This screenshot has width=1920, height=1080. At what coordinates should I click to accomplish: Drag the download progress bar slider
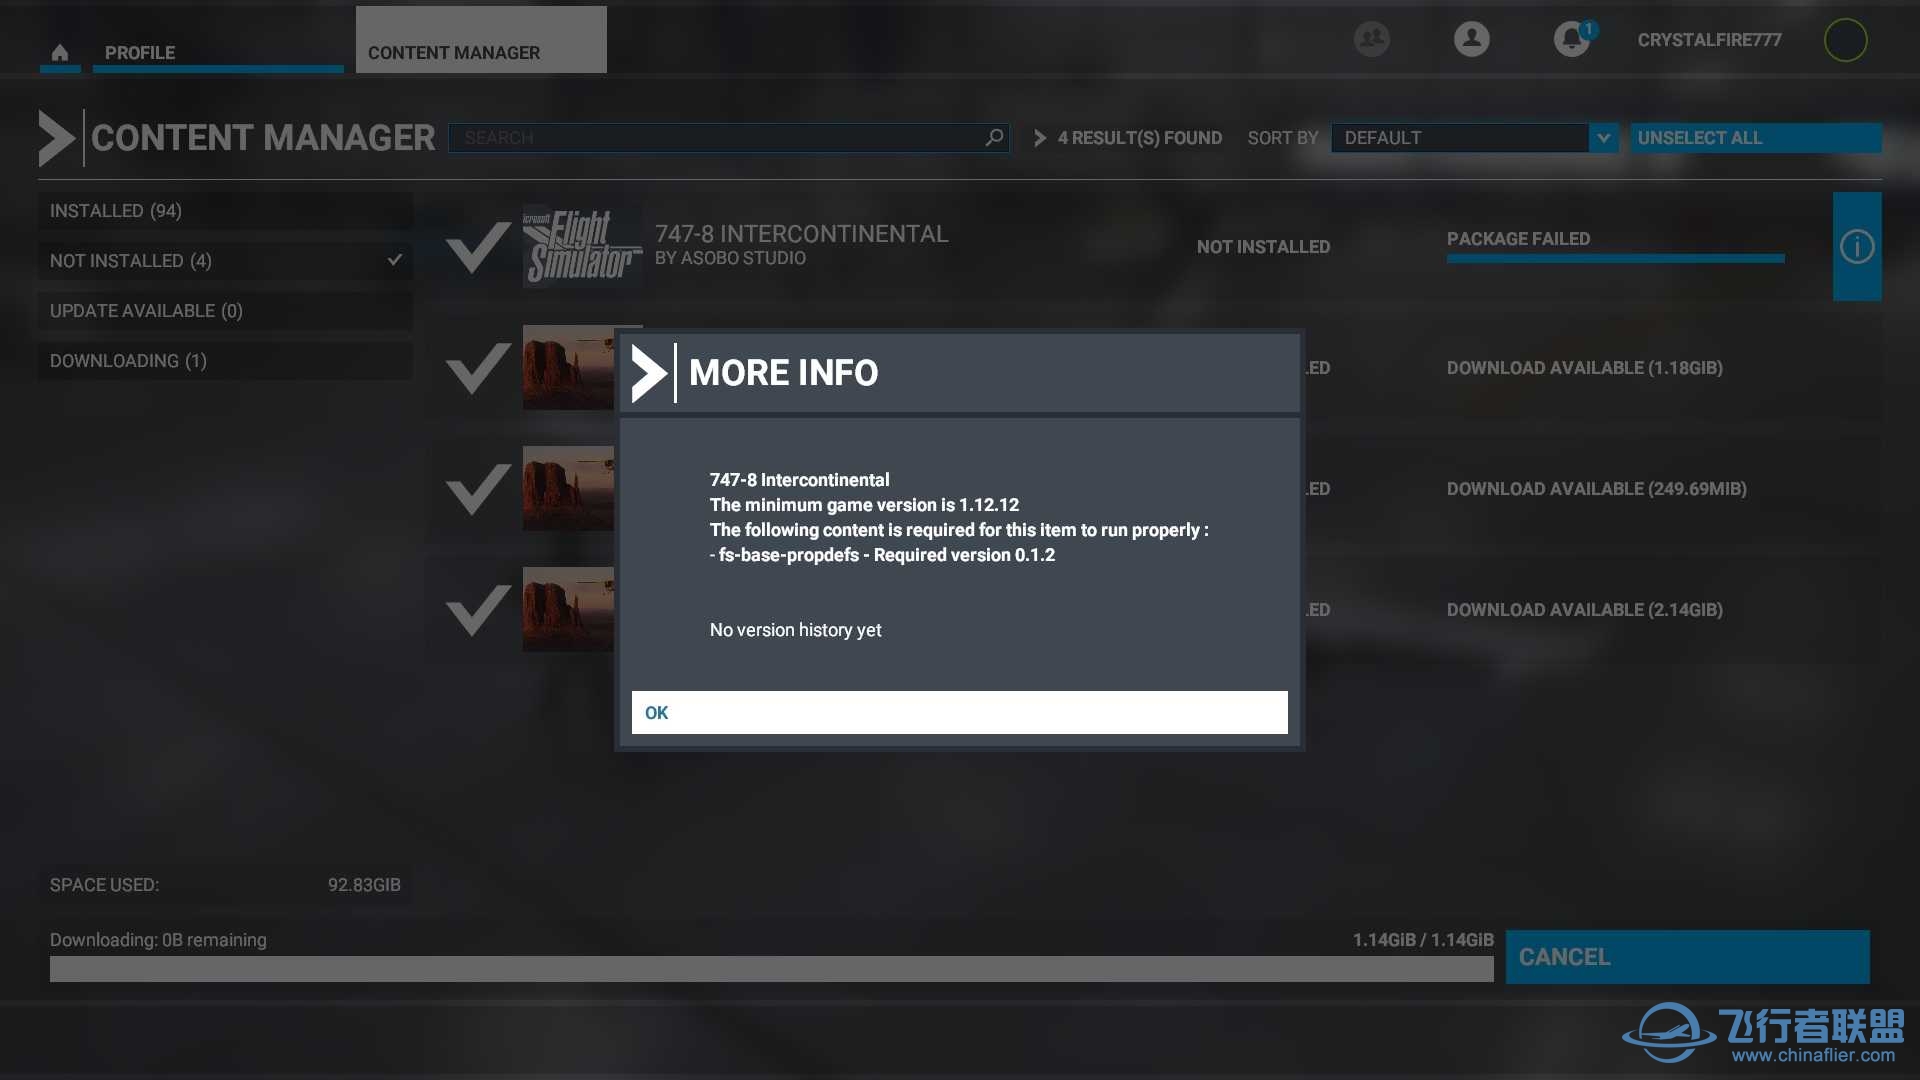tap(1490, 968)
